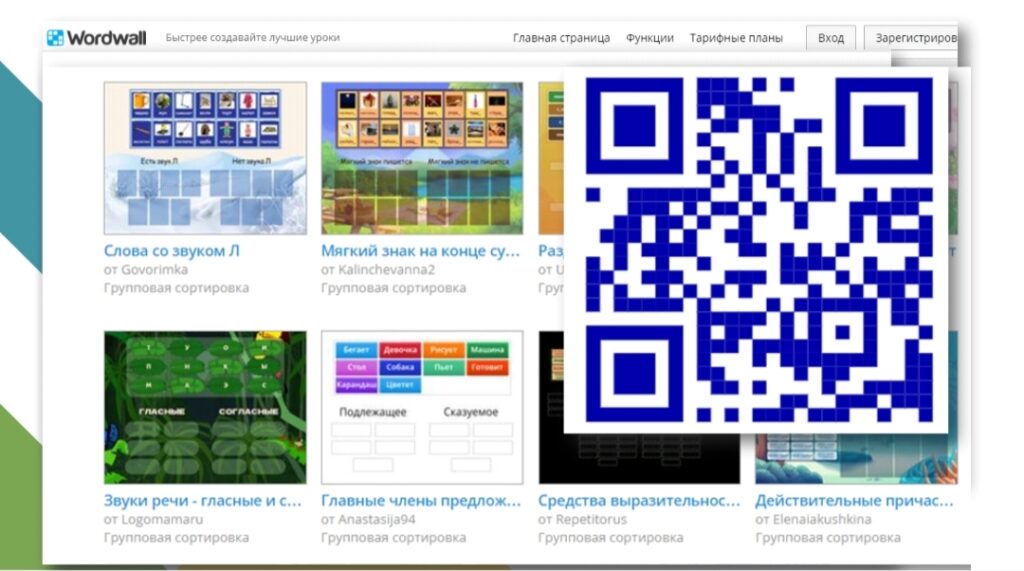Open the Функции menu item
Image resolution: width=1024 pixels, height=571 pixels.
tap(650, 38)
